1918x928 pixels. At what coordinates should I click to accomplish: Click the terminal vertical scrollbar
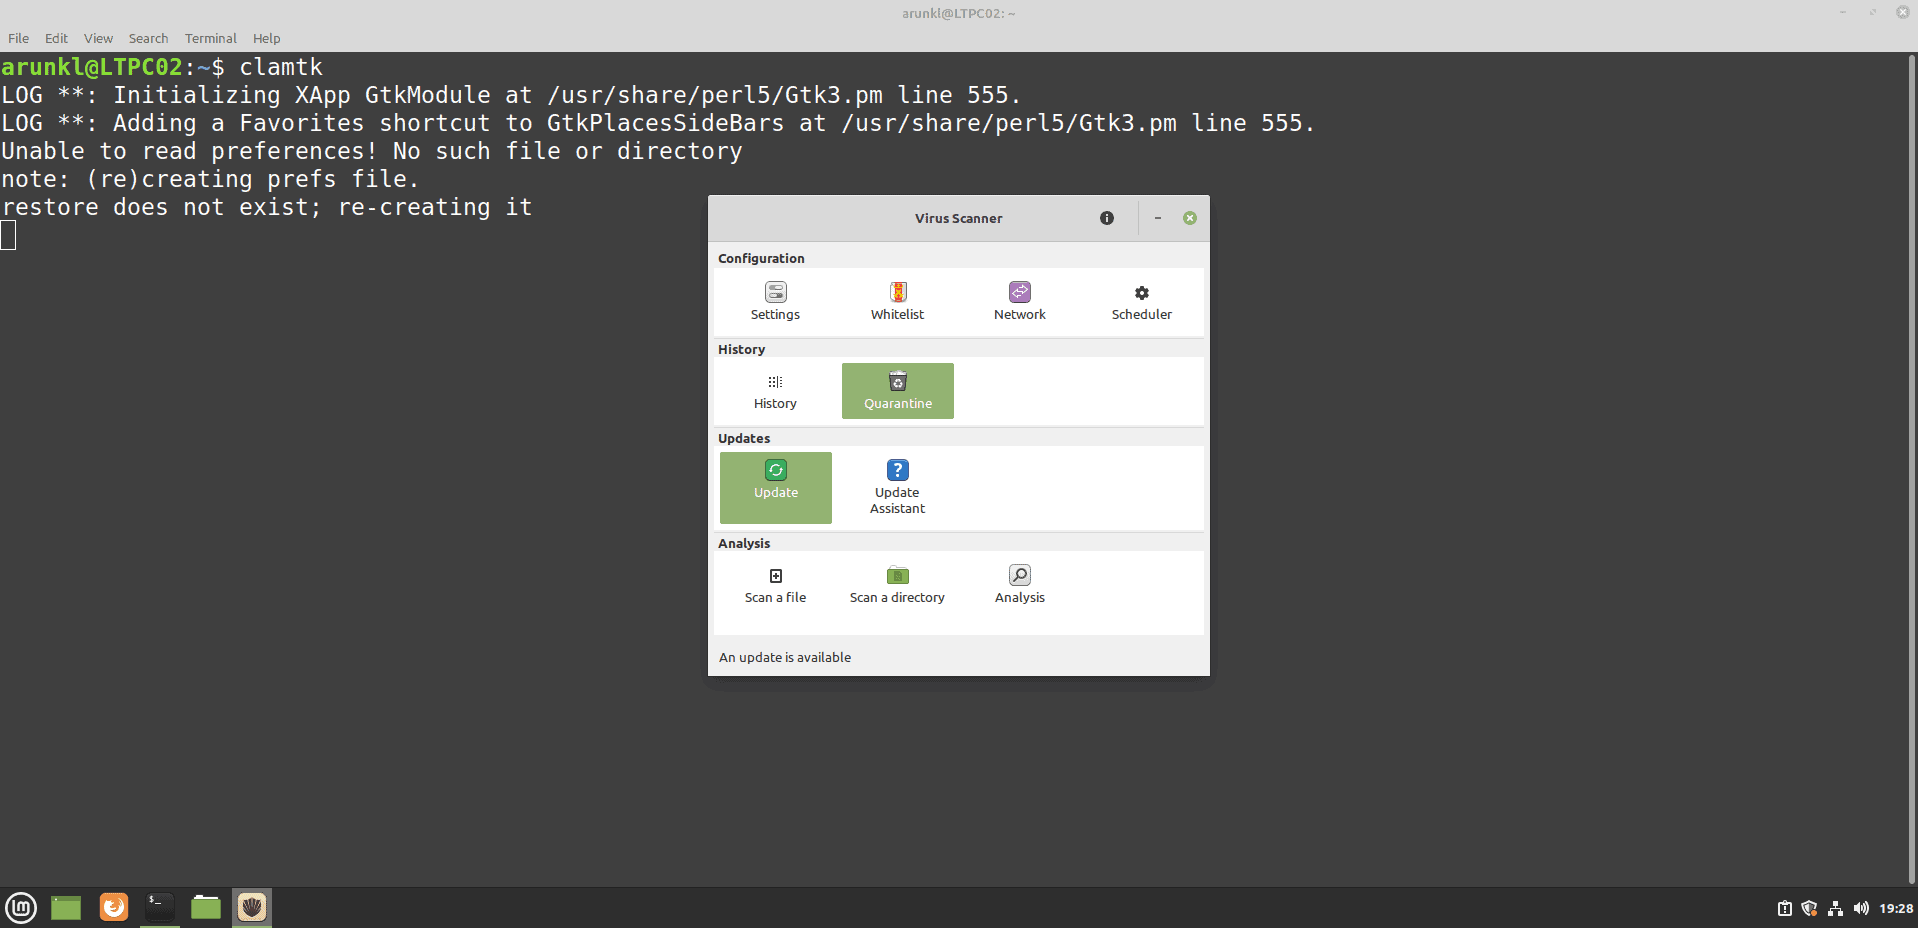point(1912,469)
